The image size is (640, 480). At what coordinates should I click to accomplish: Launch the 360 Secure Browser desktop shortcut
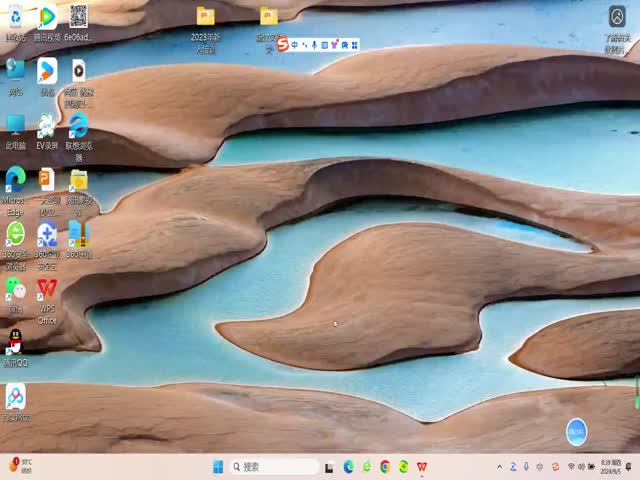point(16,234)
